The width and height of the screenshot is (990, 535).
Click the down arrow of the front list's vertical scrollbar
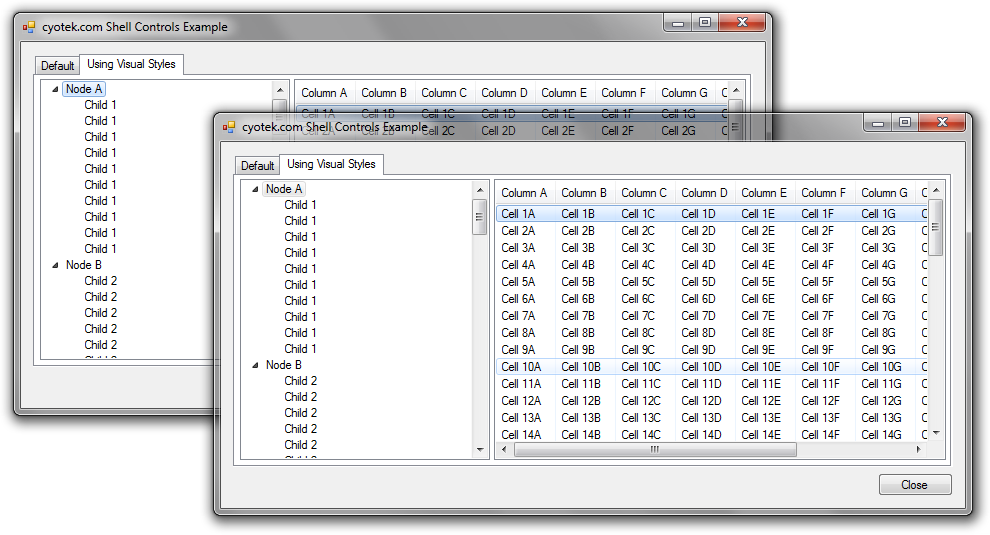tap(936, 433)
